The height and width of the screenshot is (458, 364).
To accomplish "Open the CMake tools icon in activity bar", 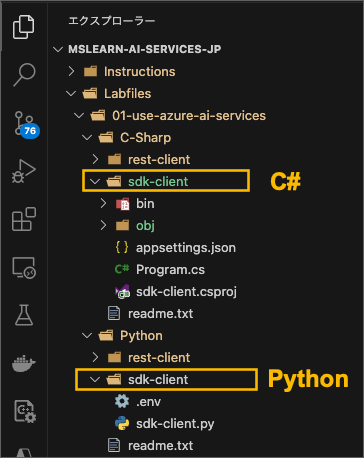I will [x=25, y=411].
